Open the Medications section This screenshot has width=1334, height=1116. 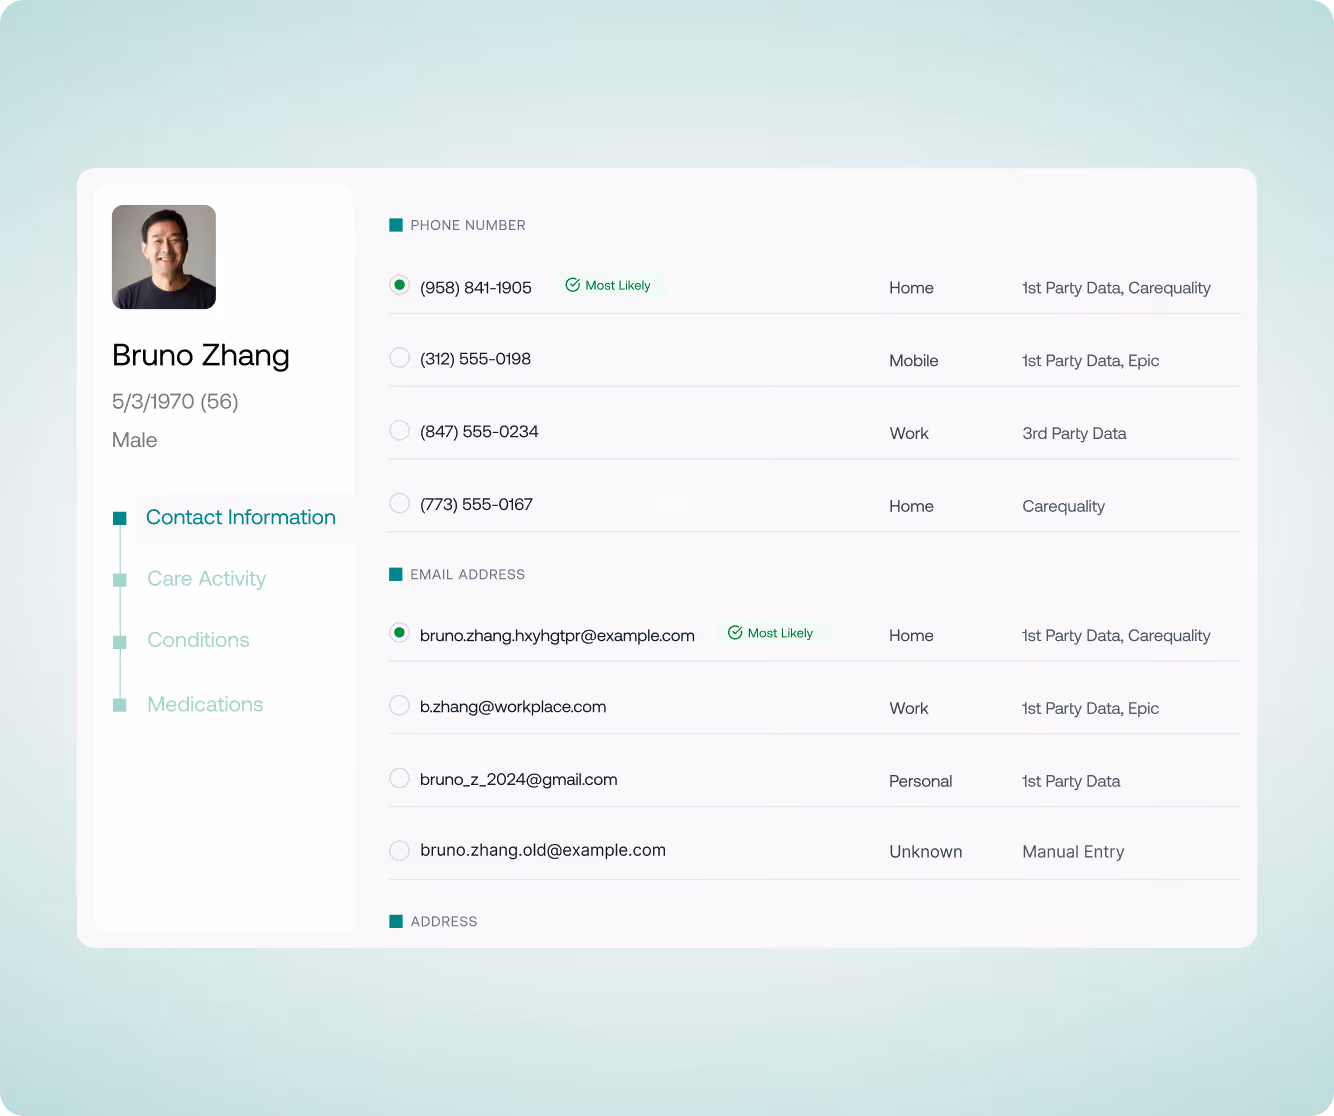tap(205, 704)
